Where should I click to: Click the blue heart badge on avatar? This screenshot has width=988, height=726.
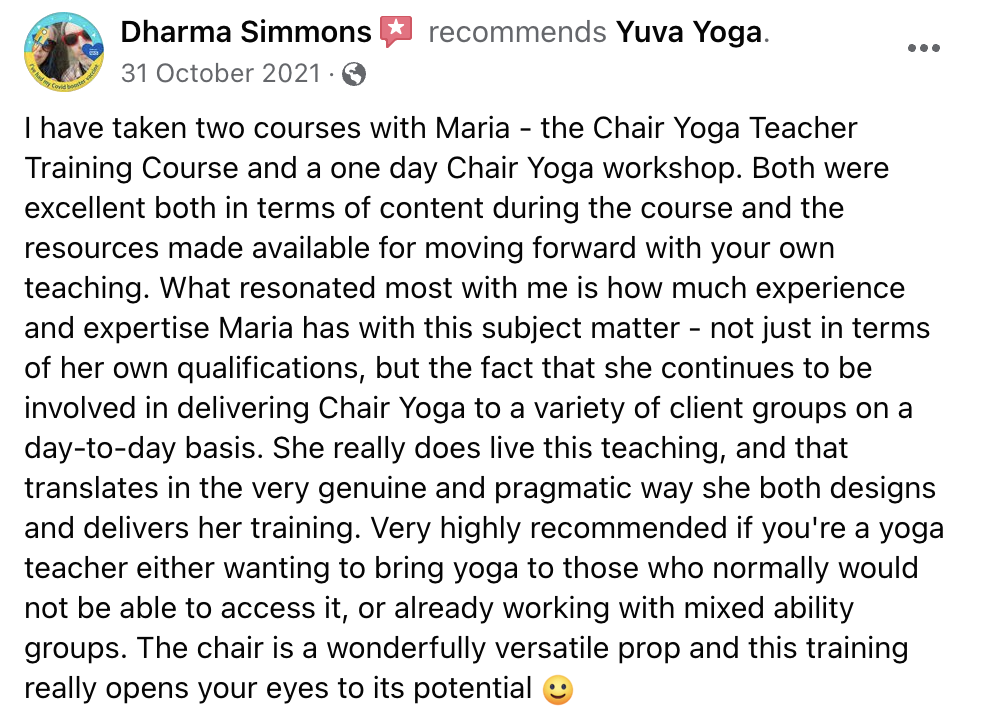click(x=93, y=52)
